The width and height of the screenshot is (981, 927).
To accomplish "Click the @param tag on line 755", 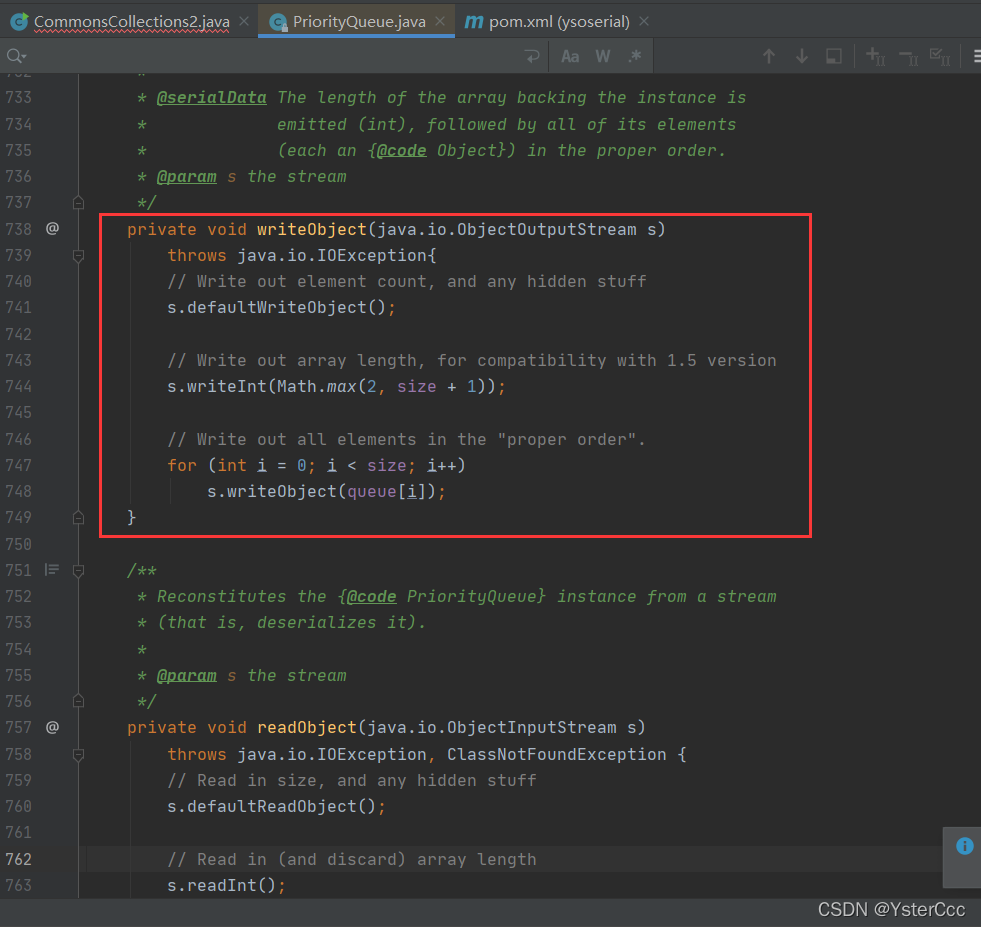I will 186,676.
